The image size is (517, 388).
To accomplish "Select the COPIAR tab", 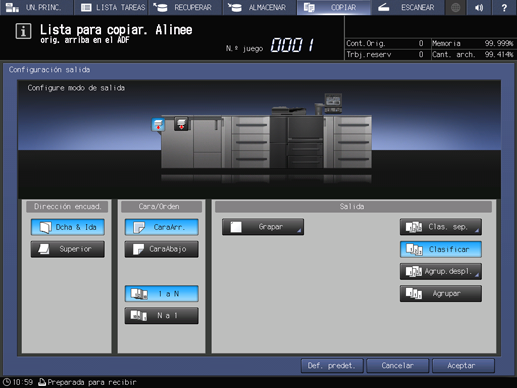I will (x=334, y=7).
